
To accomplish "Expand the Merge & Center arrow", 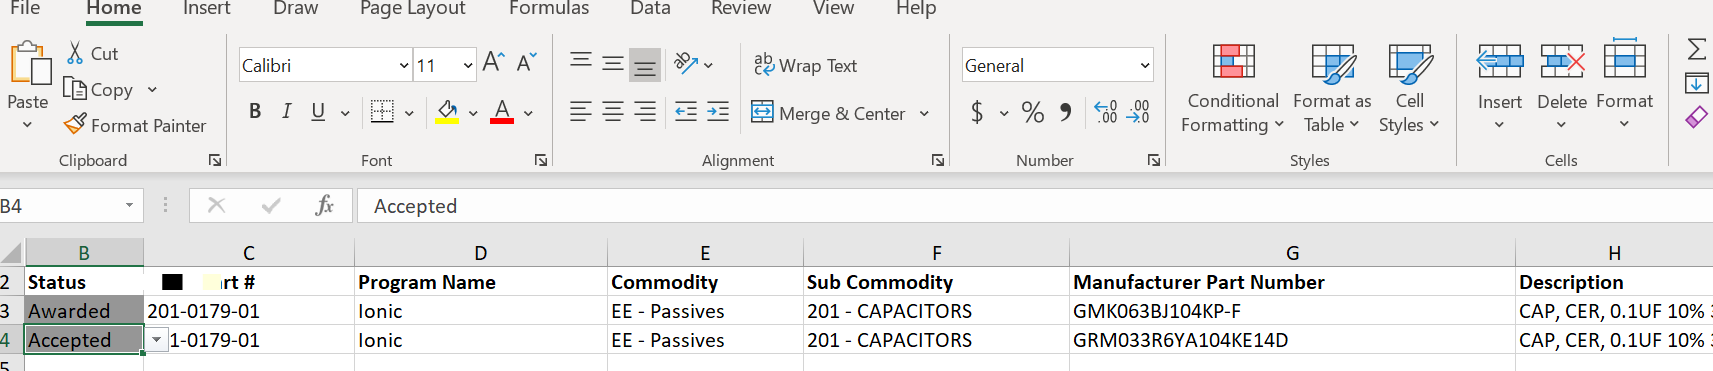I will (x=924, y=113).
